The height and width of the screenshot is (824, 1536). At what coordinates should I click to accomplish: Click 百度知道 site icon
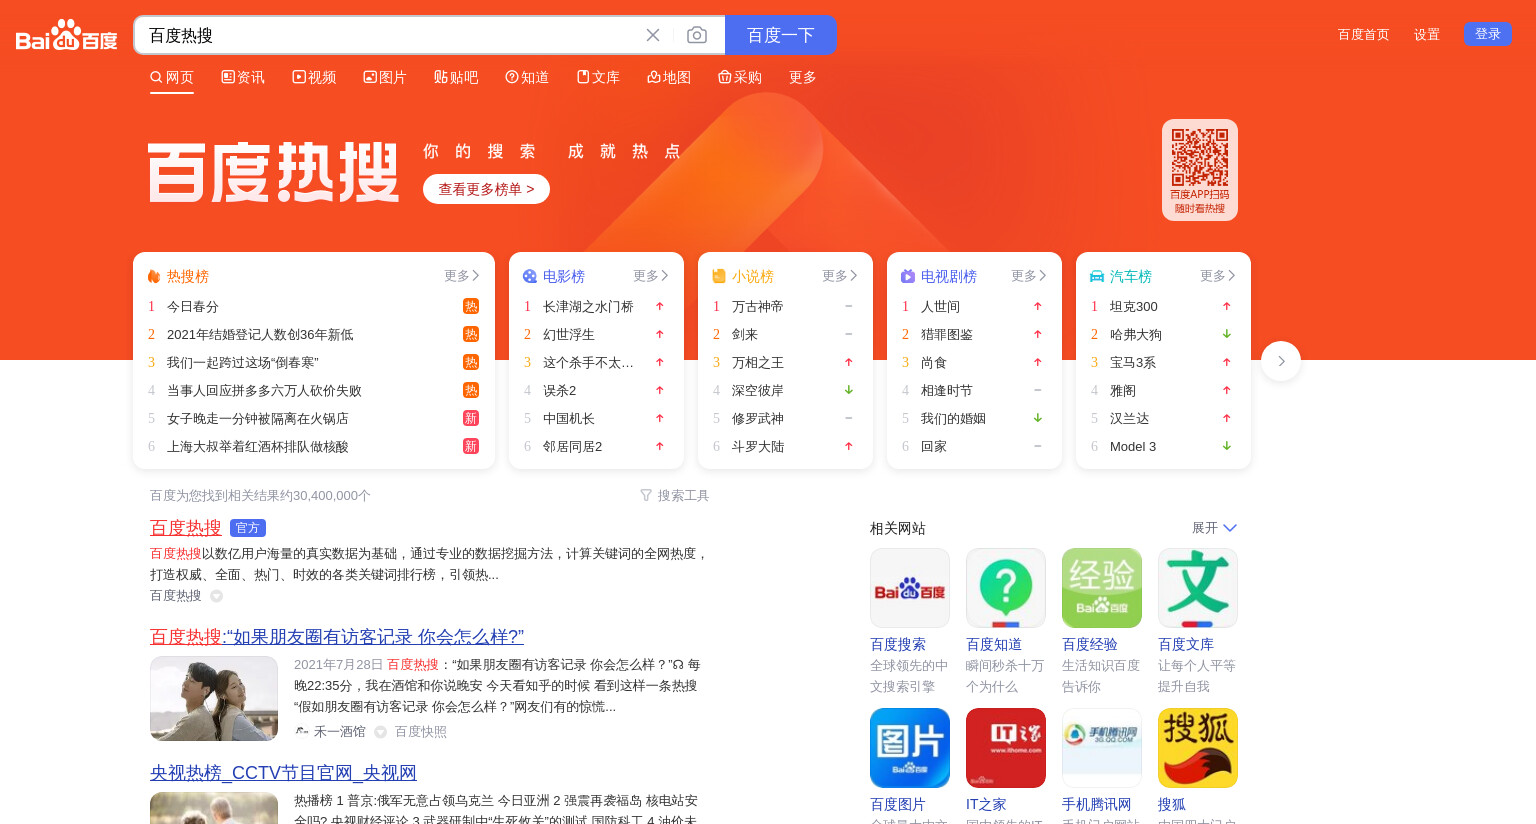point(1006,588)
